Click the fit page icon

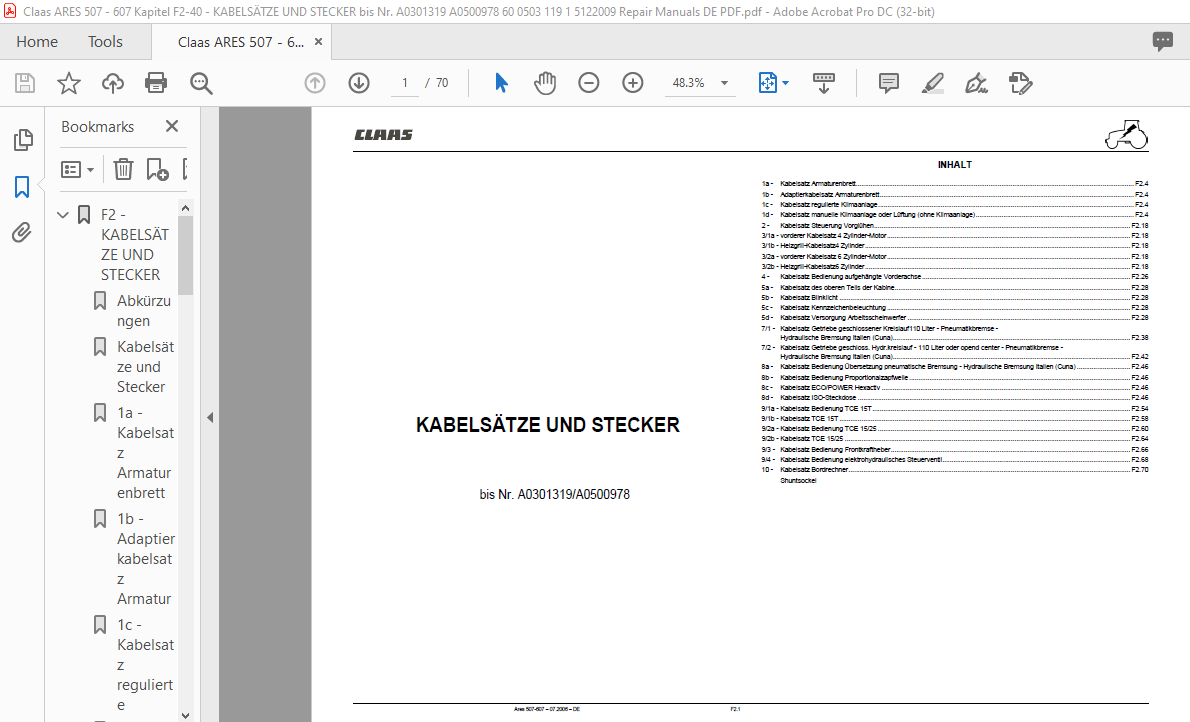767,83
